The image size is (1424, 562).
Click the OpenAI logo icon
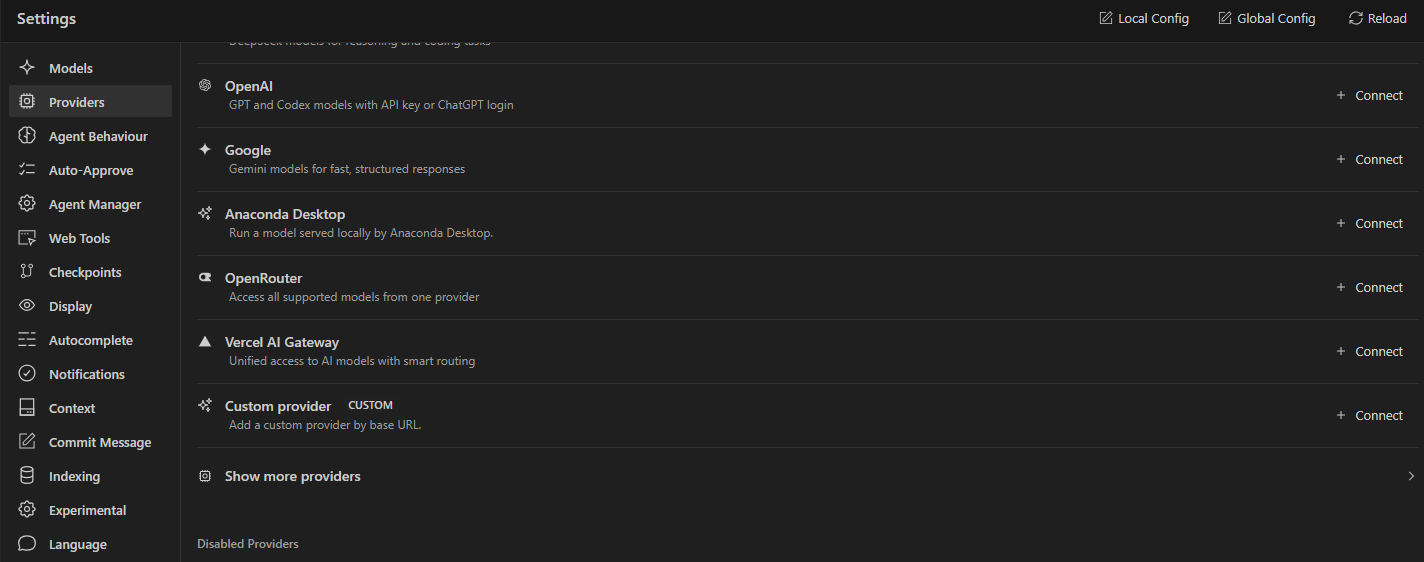coord(205,86)
